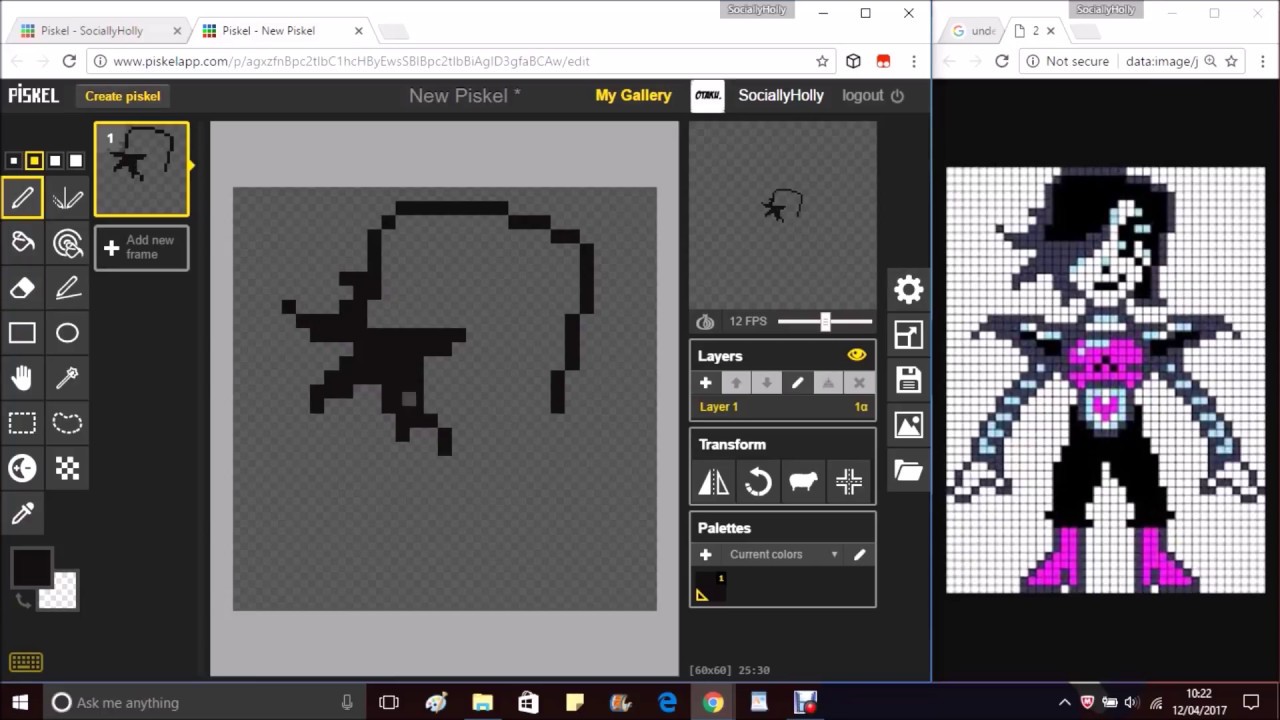Choose the Lasso selection tool
The image size is (1280, 720).
pos(67,423)
